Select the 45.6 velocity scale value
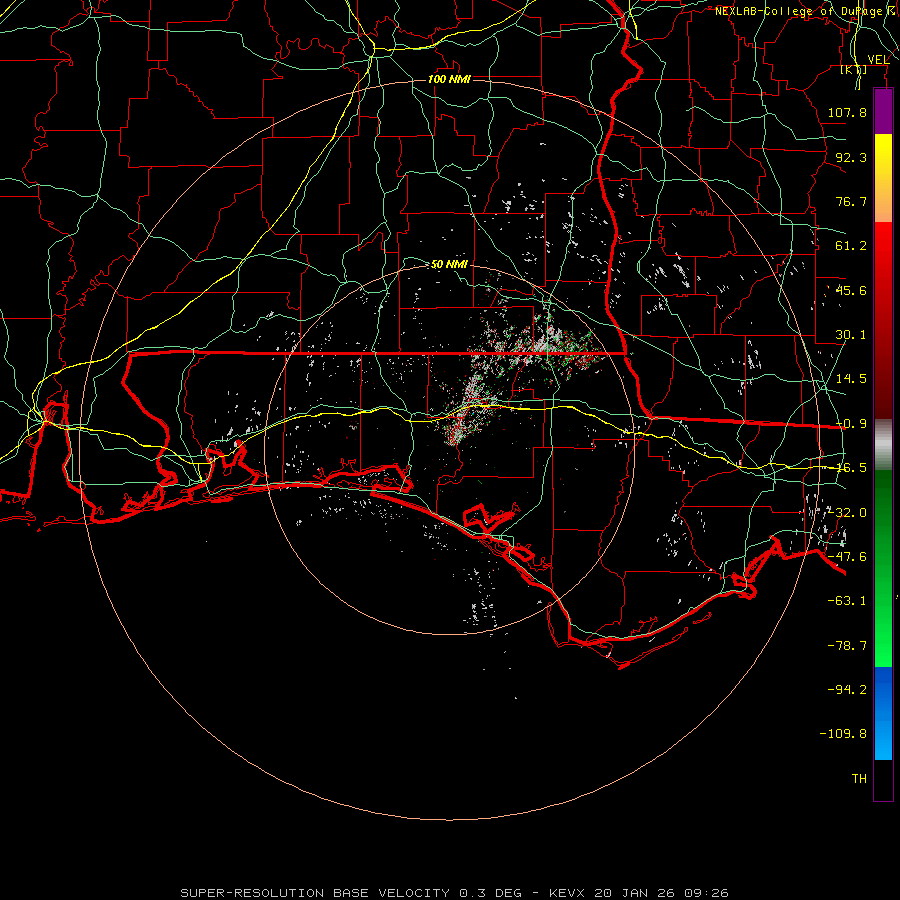Screen dimensions: 900x900 tap(851, 290)
